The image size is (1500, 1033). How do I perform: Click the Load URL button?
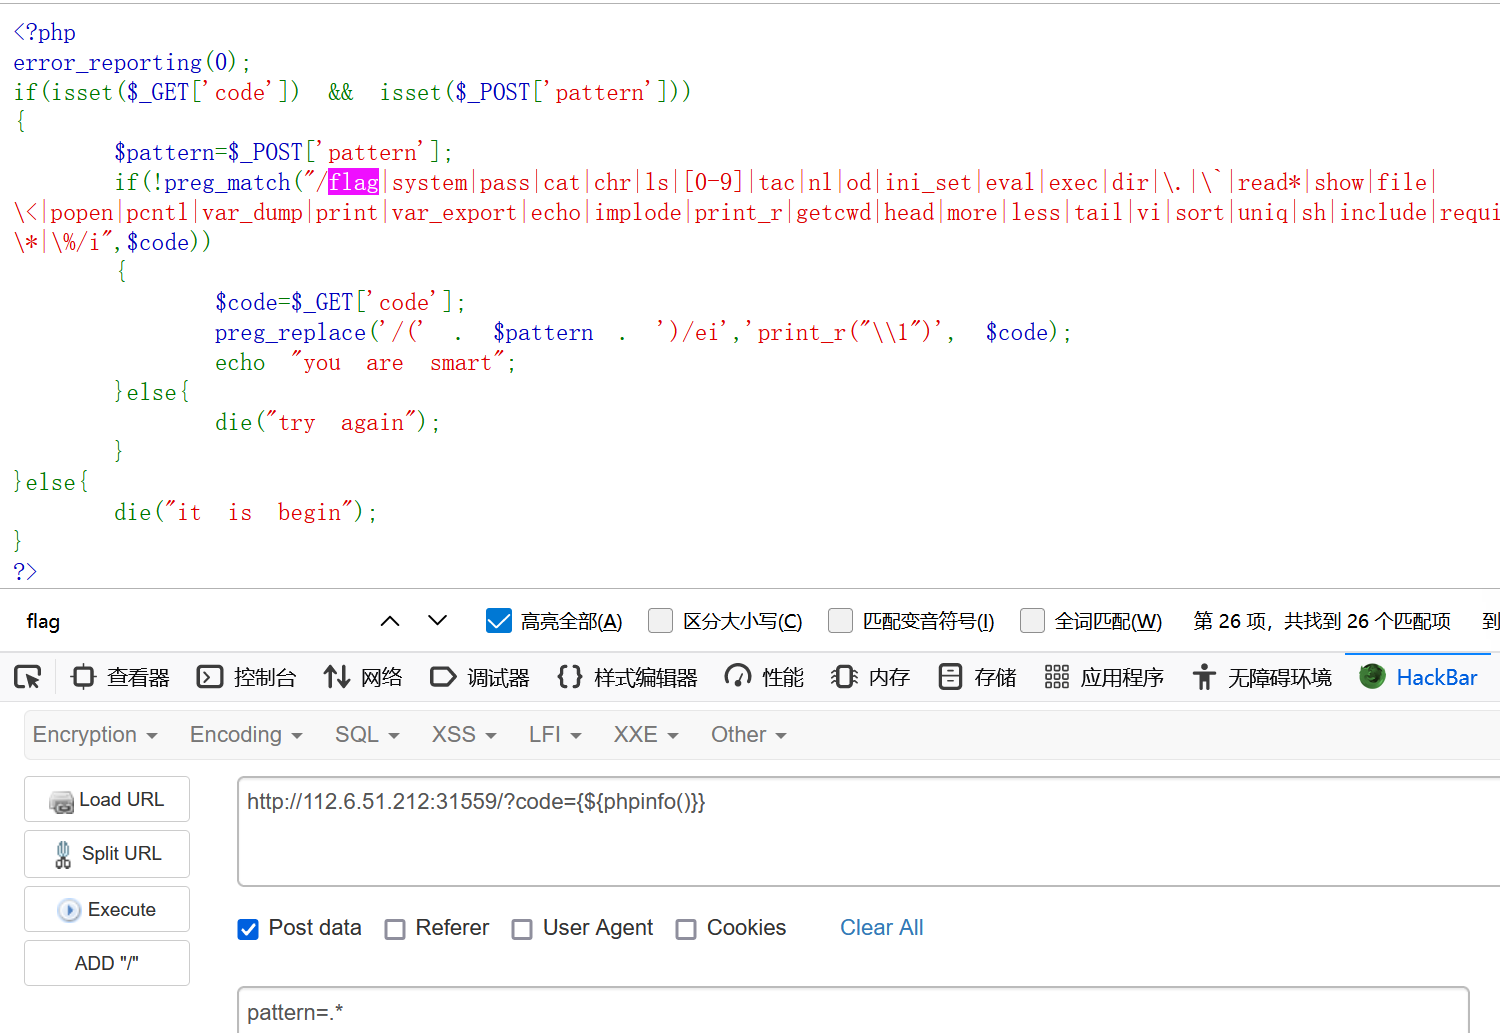pos(107,799)
